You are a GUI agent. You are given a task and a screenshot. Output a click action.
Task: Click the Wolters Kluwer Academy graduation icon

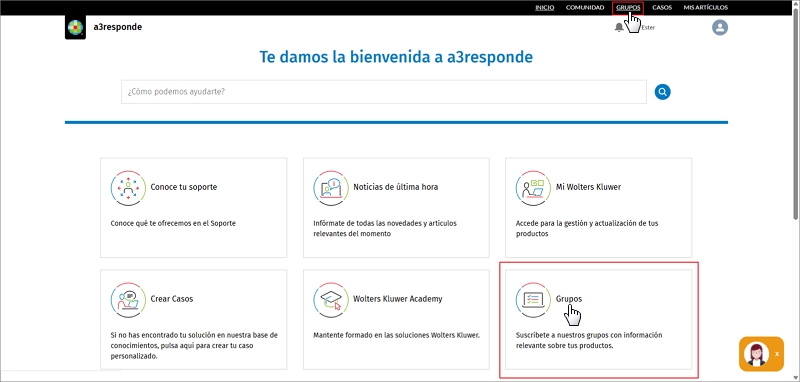pyautogui.click(x=331, y=300)
